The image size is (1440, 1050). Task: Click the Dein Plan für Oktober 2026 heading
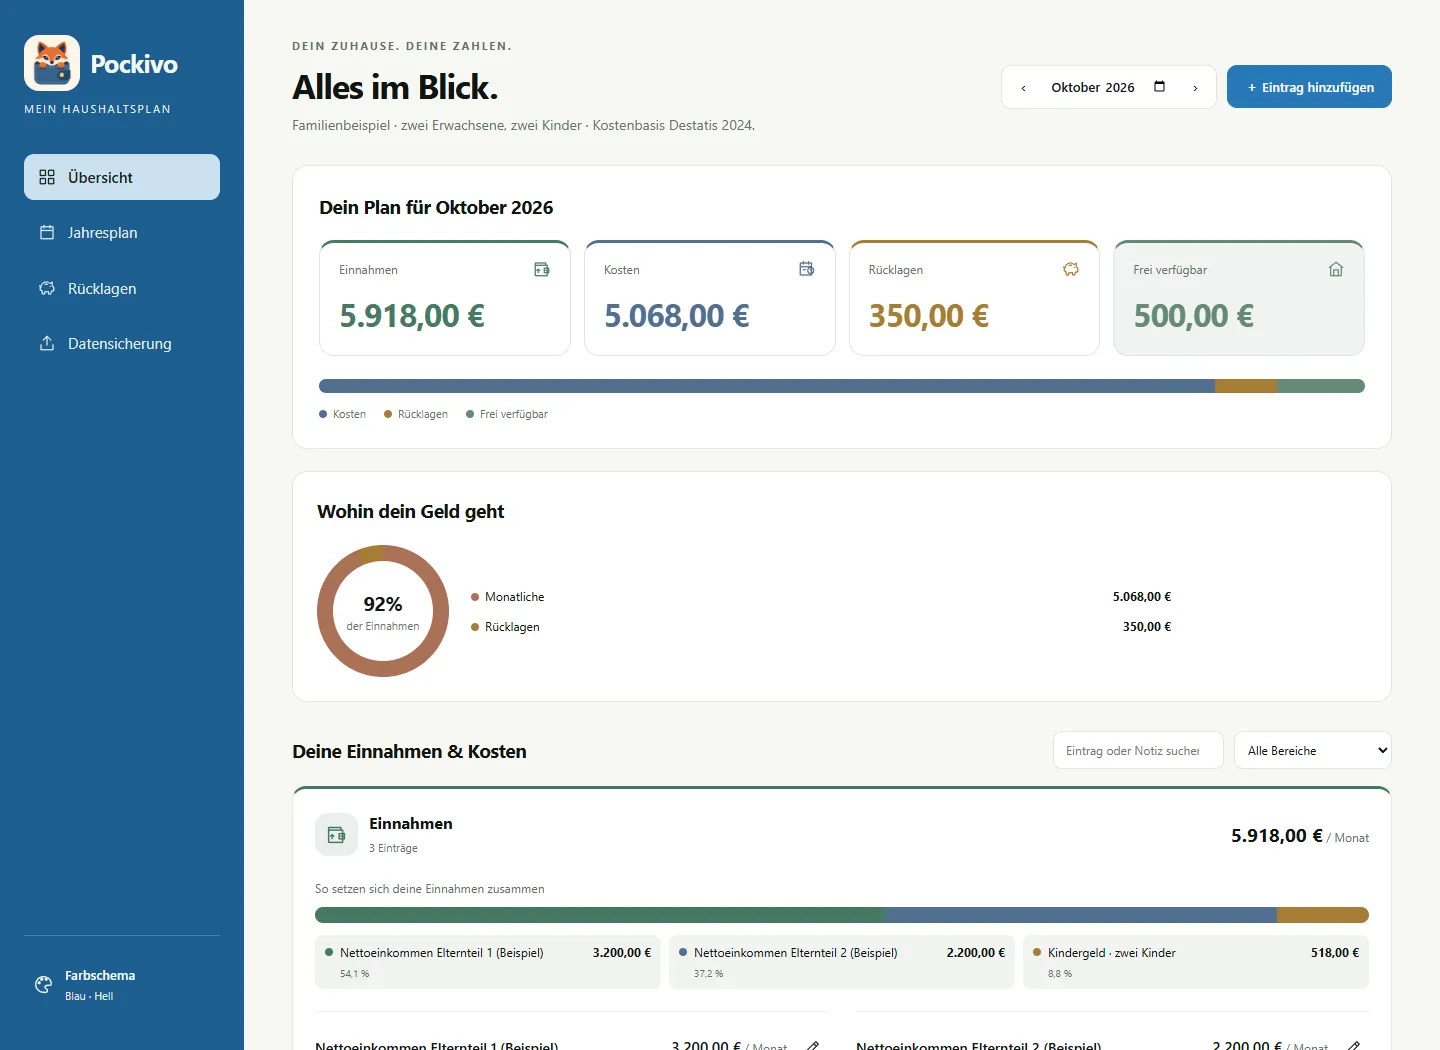click(x=436, y=208)
